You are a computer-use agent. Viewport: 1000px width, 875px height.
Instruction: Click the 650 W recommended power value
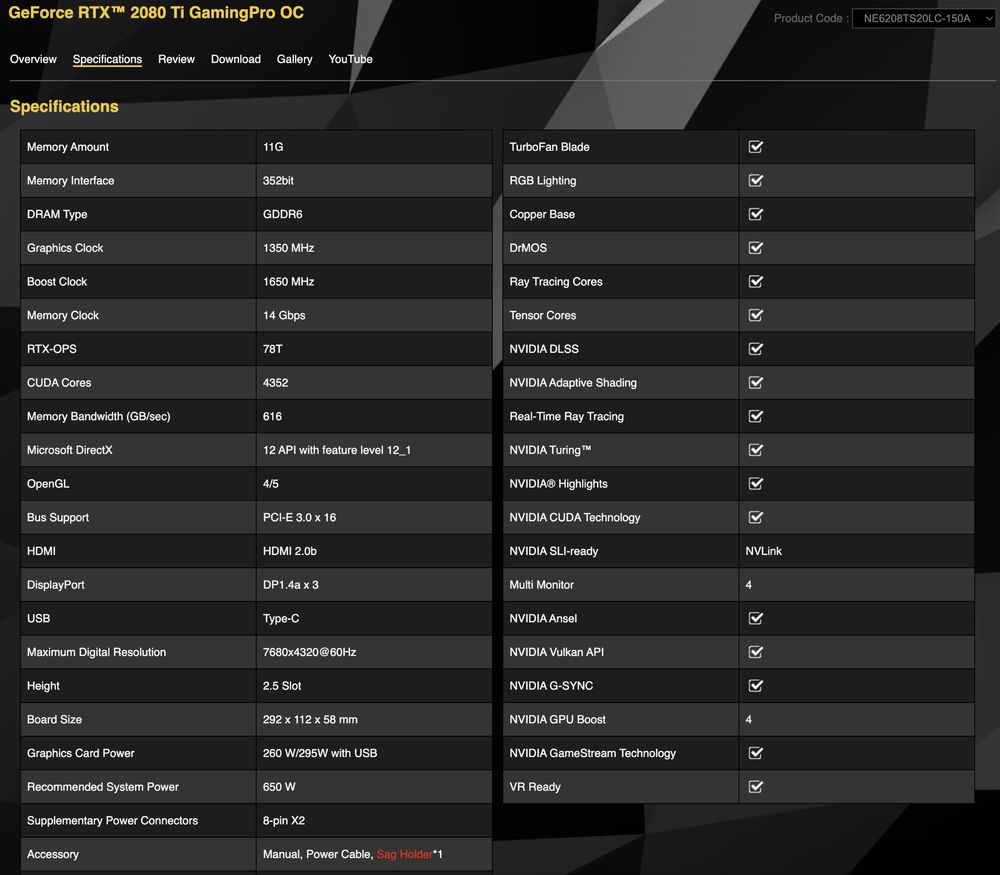[x=279, y=786]
